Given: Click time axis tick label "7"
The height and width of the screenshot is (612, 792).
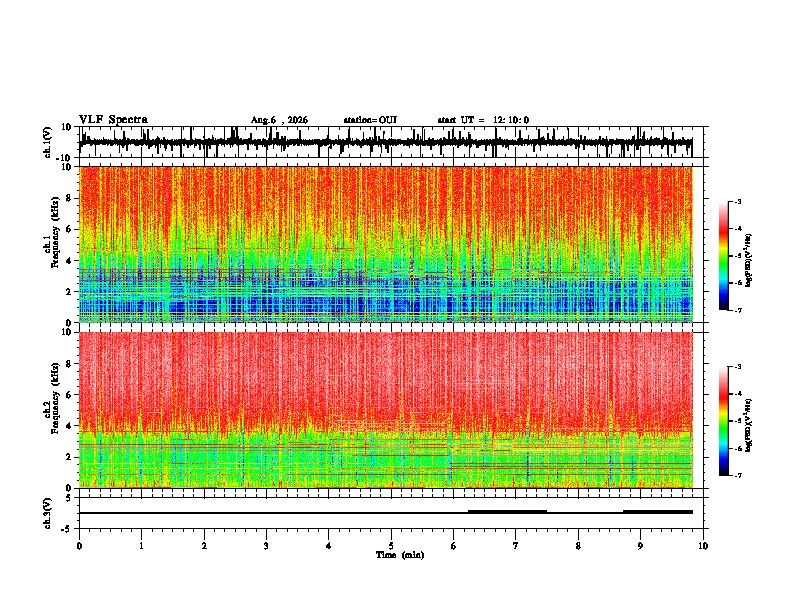Looking at the screenshot, I should 516,546.
